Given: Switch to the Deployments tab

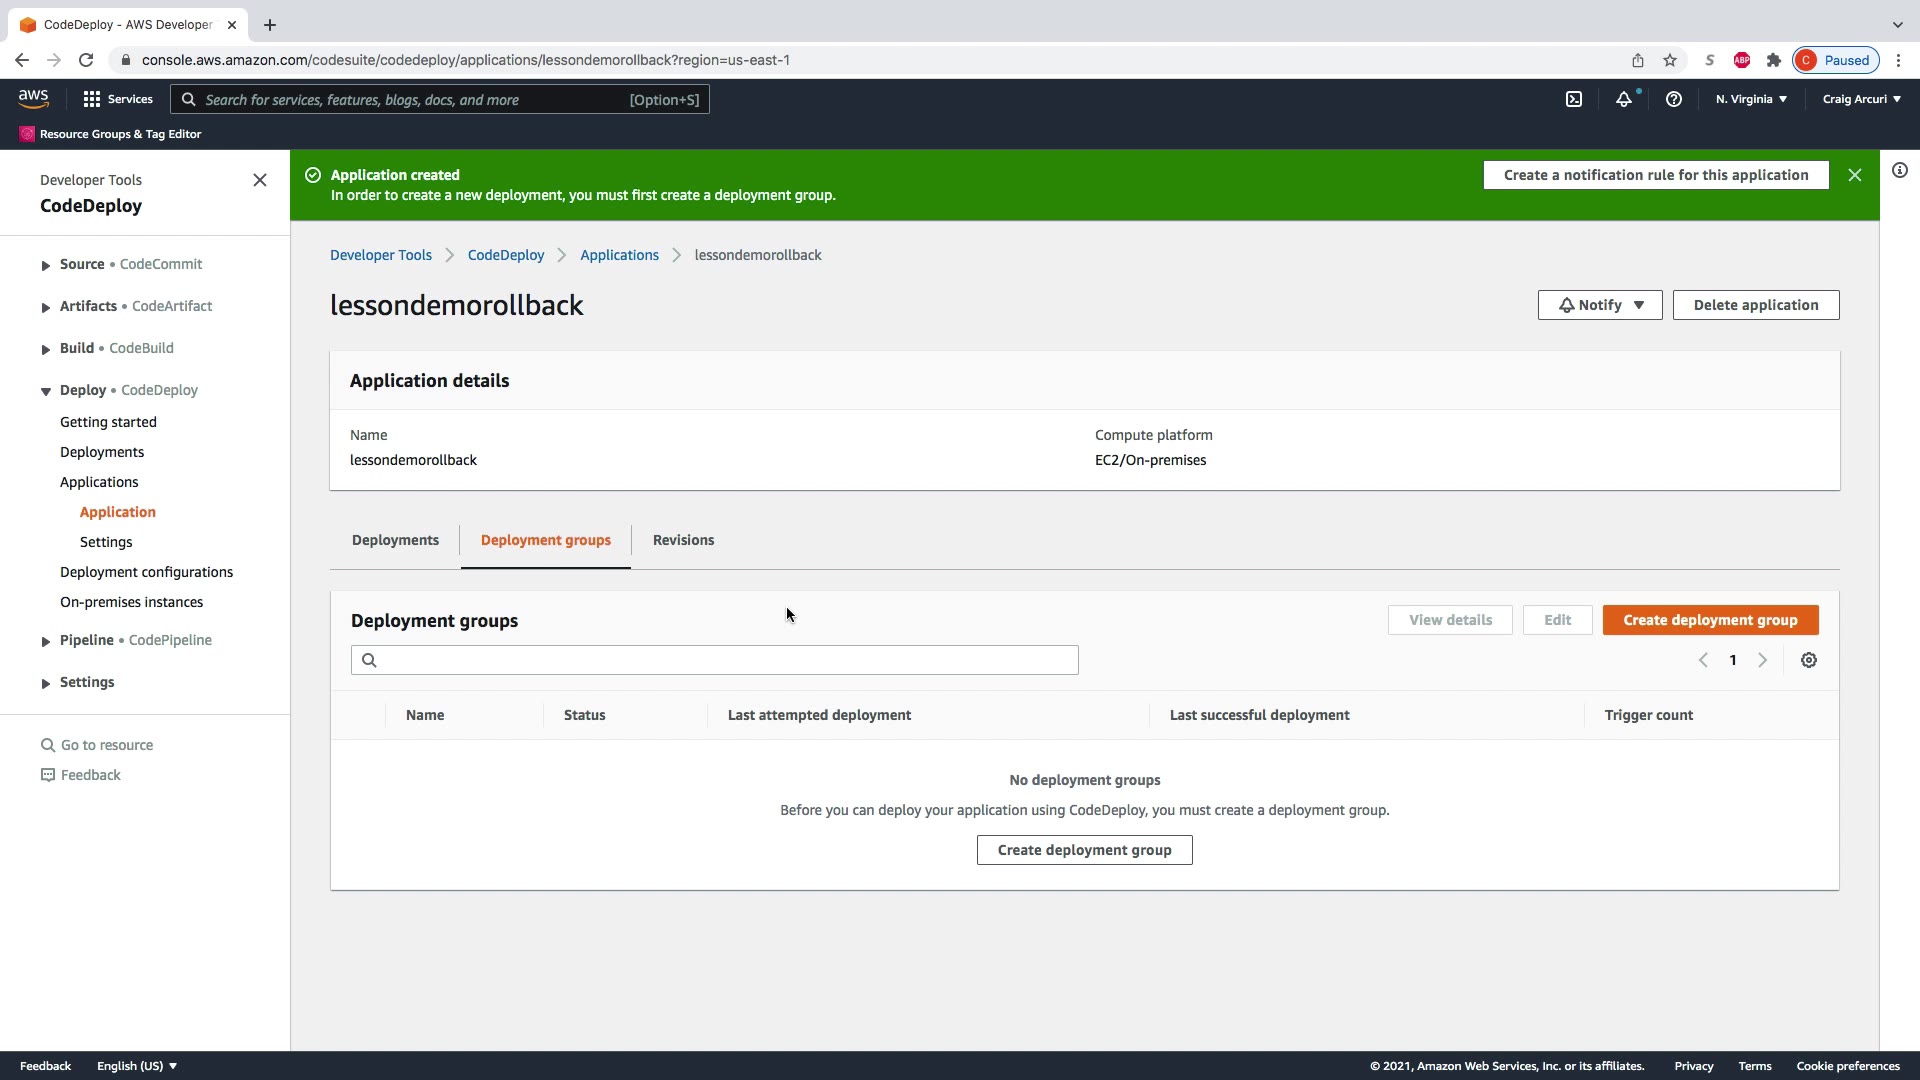Looking at the screenshot, I should 395,540.
